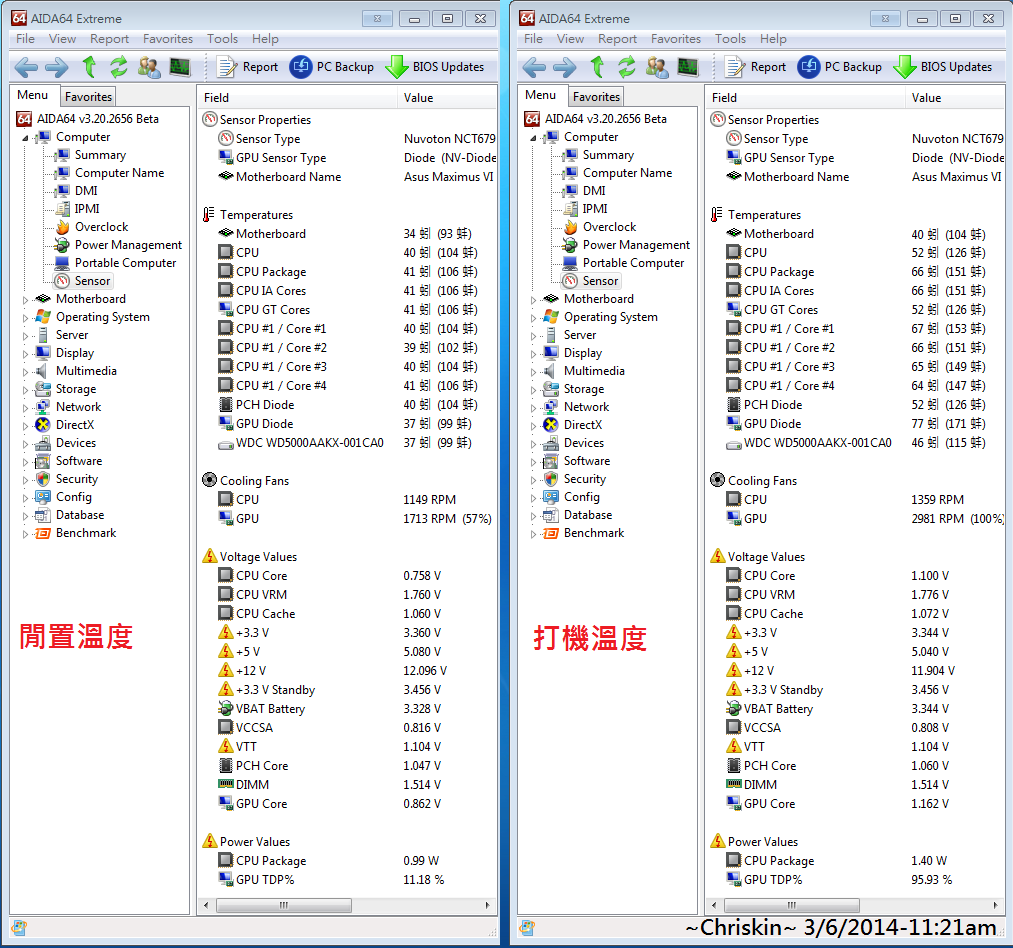Open the View menu in right window
This screenshot has width=1013, height=948.
point(570,39)
